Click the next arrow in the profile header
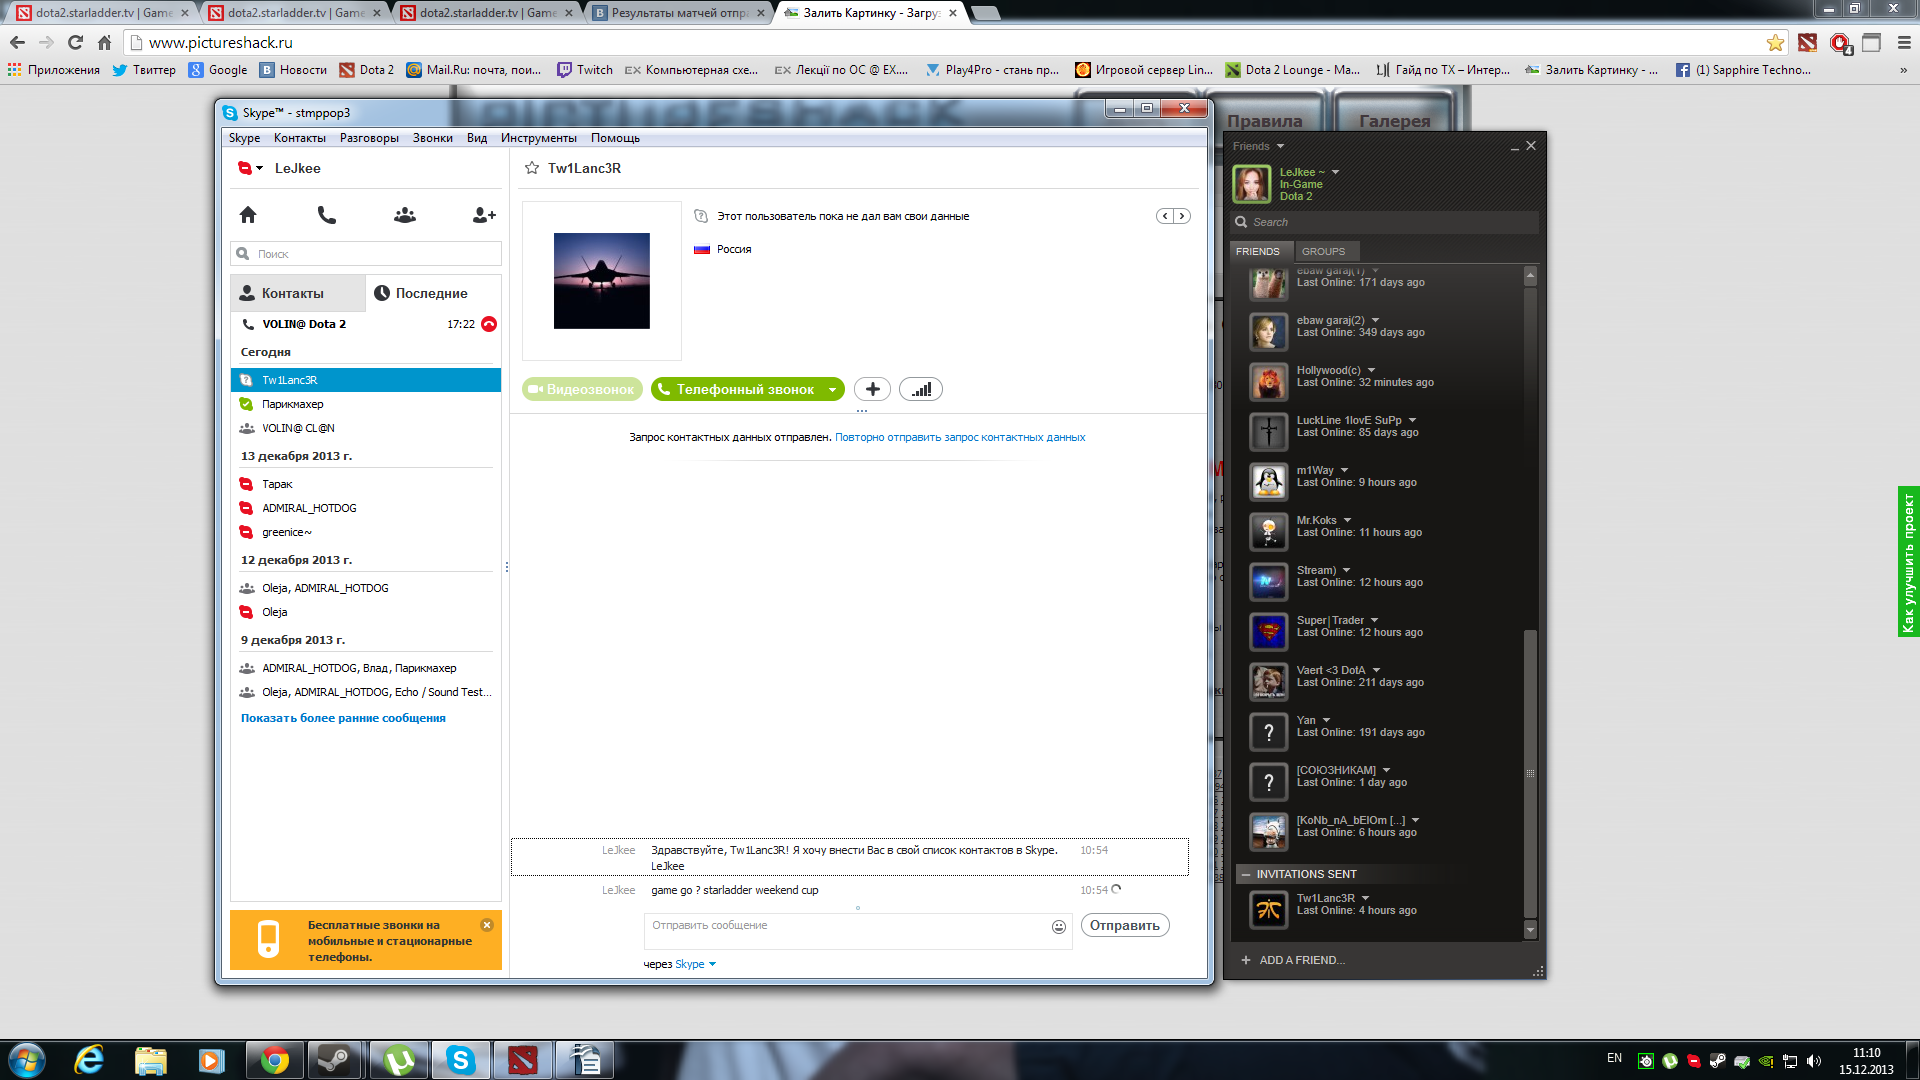Viewport: 1920px width, 1080px height. click(x=1182, y=216)
